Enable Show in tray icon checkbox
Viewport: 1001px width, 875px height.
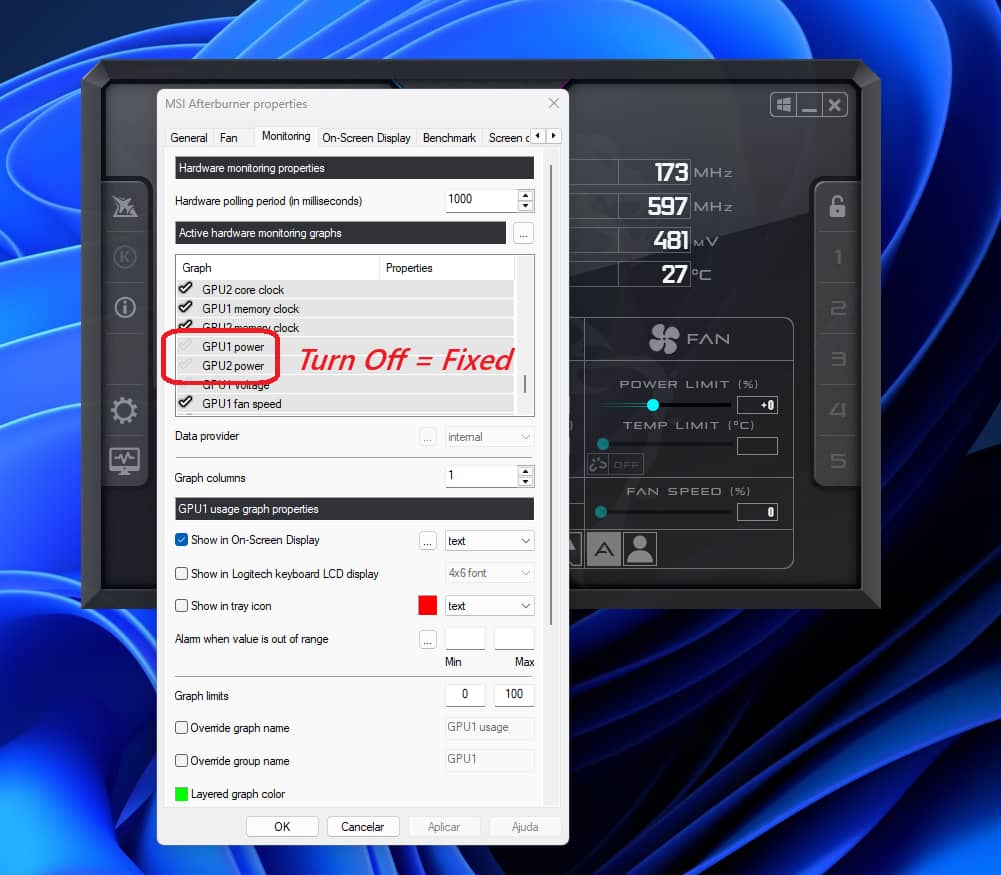point(181,606)
